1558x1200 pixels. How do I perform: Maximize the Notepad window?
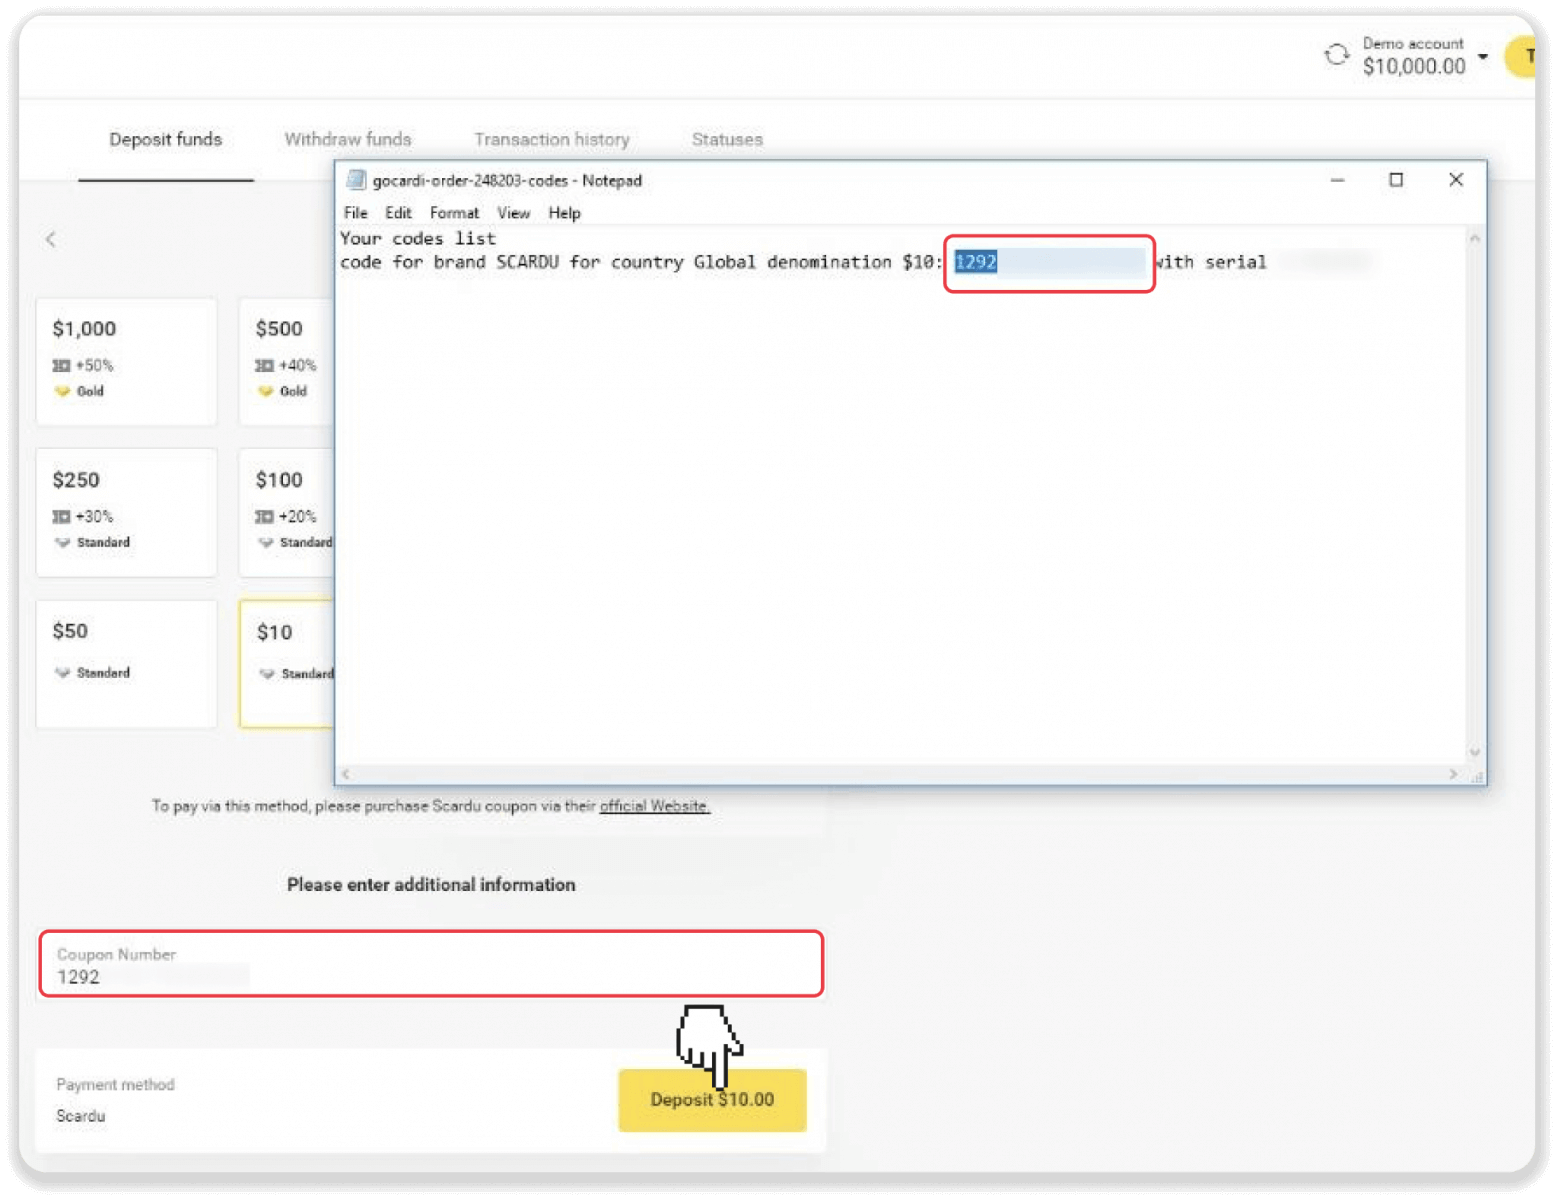[1396, 180]
